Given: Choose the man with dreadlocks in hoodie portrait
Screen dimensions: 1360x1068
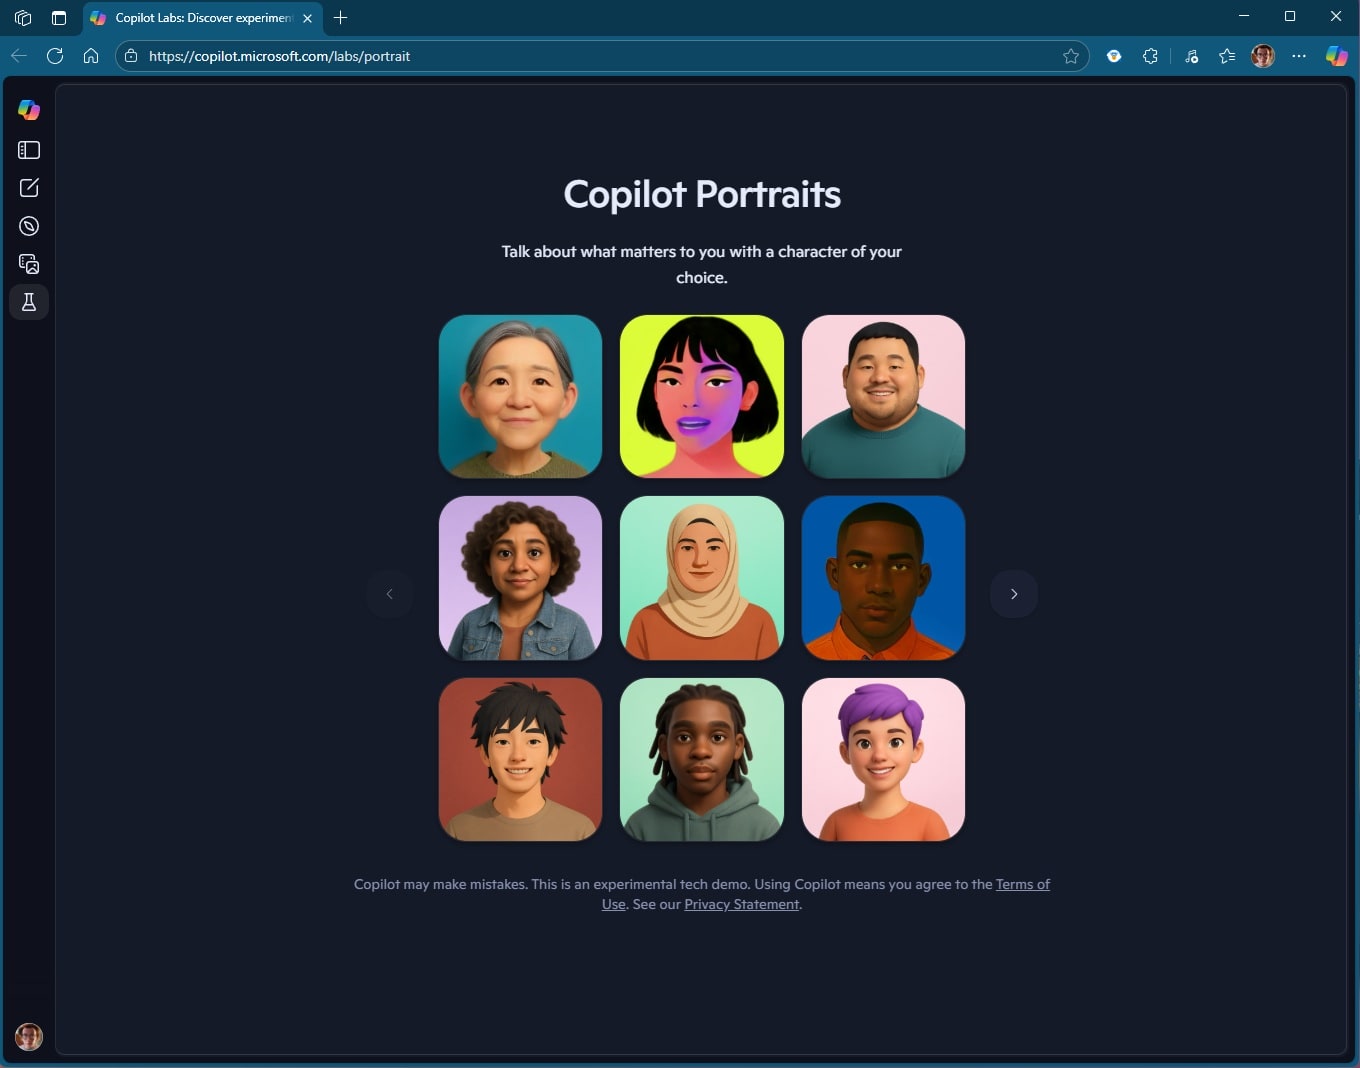Looking at the screenshot, I should (x=702, y=759).
